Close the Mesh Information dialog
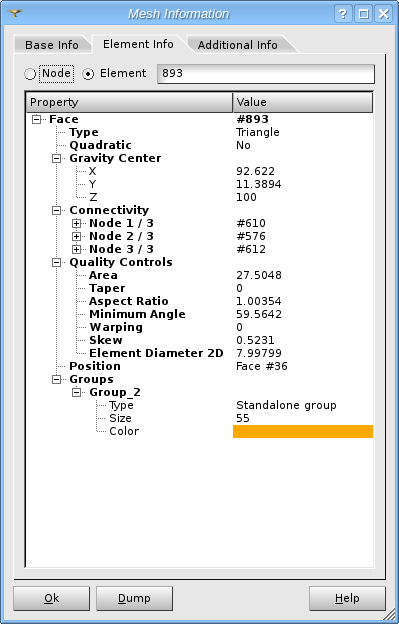Image resolution: width=399 pixels, height=624 pixels. click(x=383, y=14)
